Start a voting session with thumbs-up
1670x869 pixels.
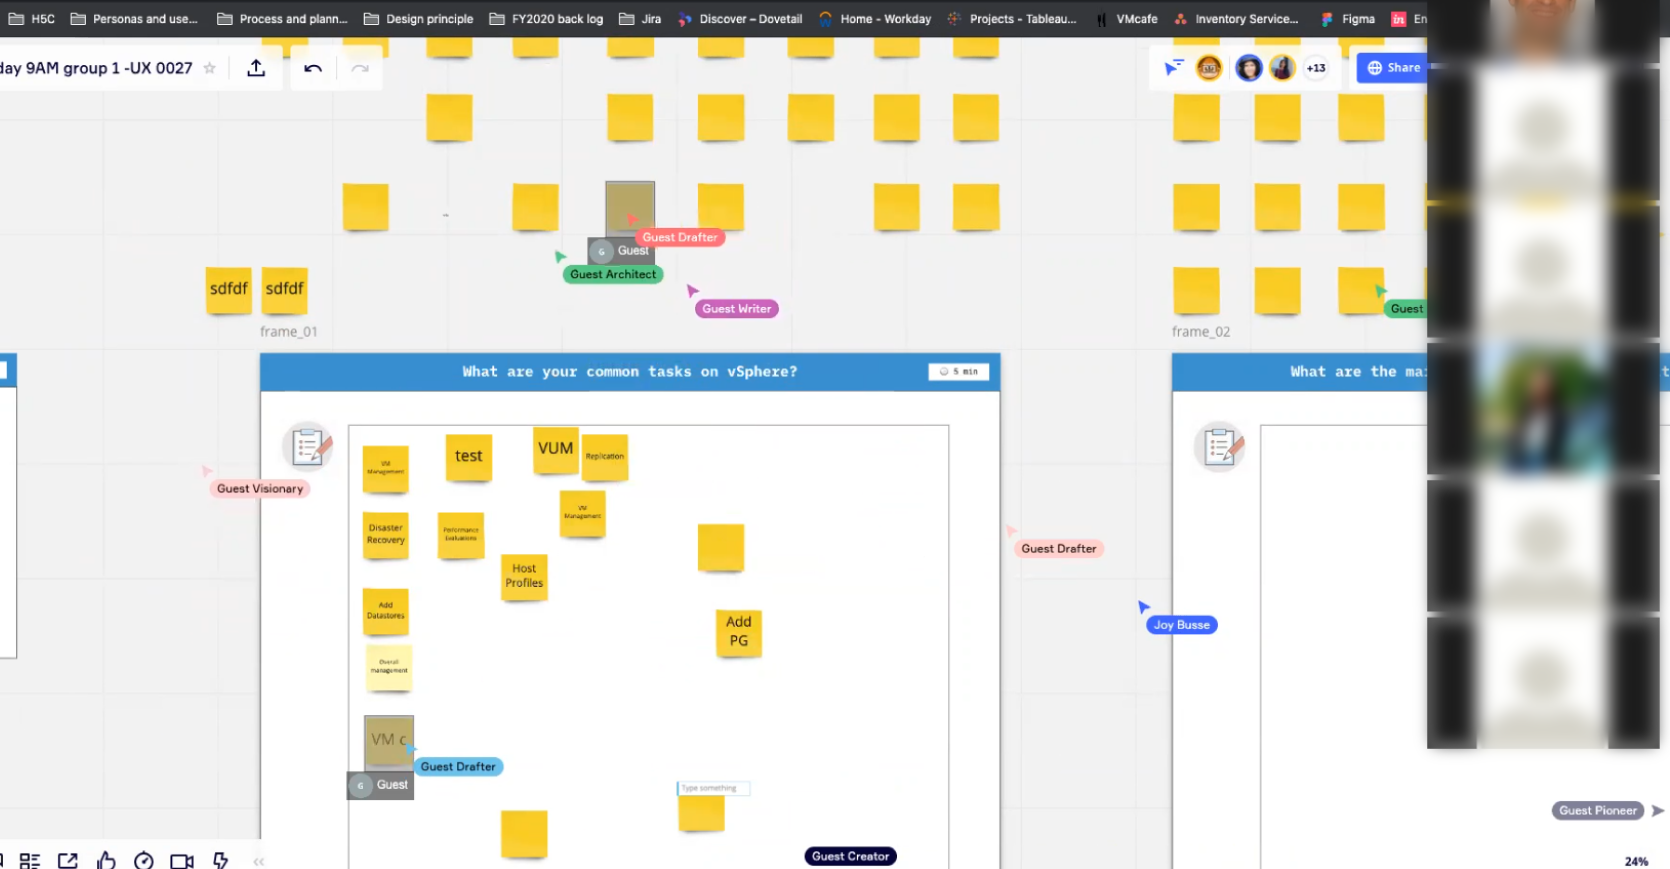tap(106, 860)
